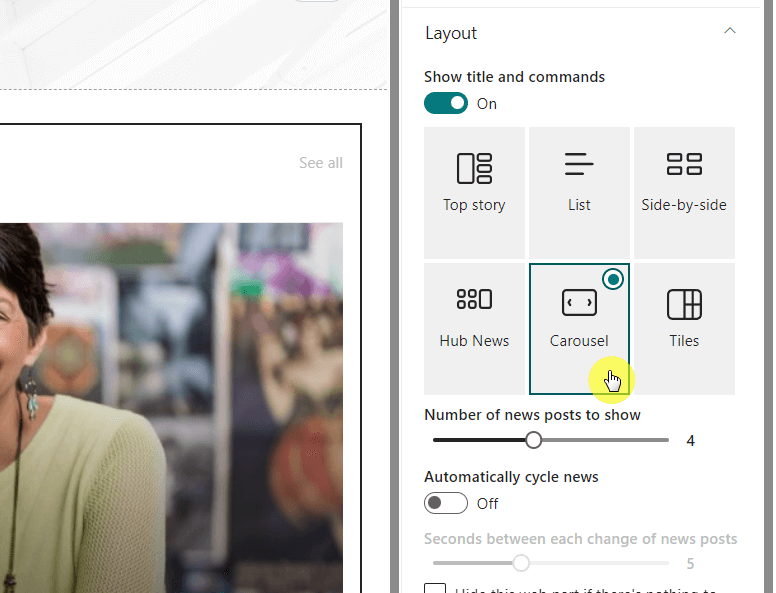Tick the Hide this web part checkbox
Image resolution: width=776 pixels, height=593 pixels.
click(435, 589)
